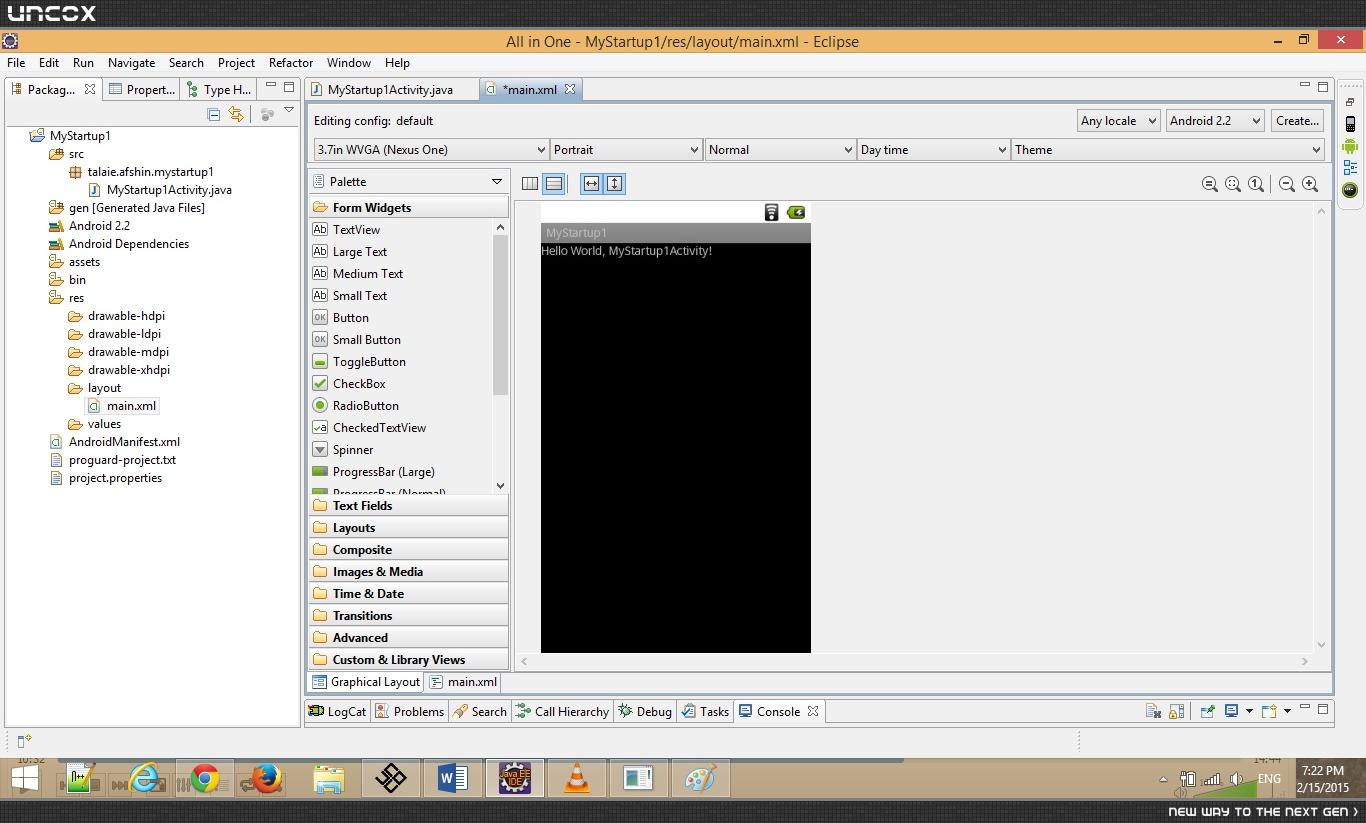Click the zoom to fit icon

point(1233,184)
